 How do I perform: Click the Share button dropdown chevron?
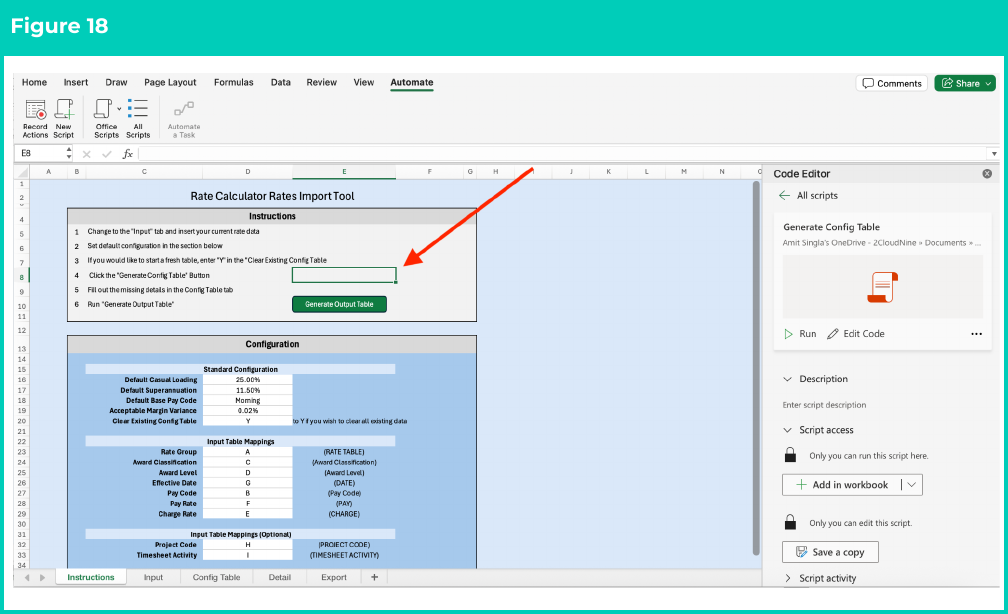coord(988,84)
